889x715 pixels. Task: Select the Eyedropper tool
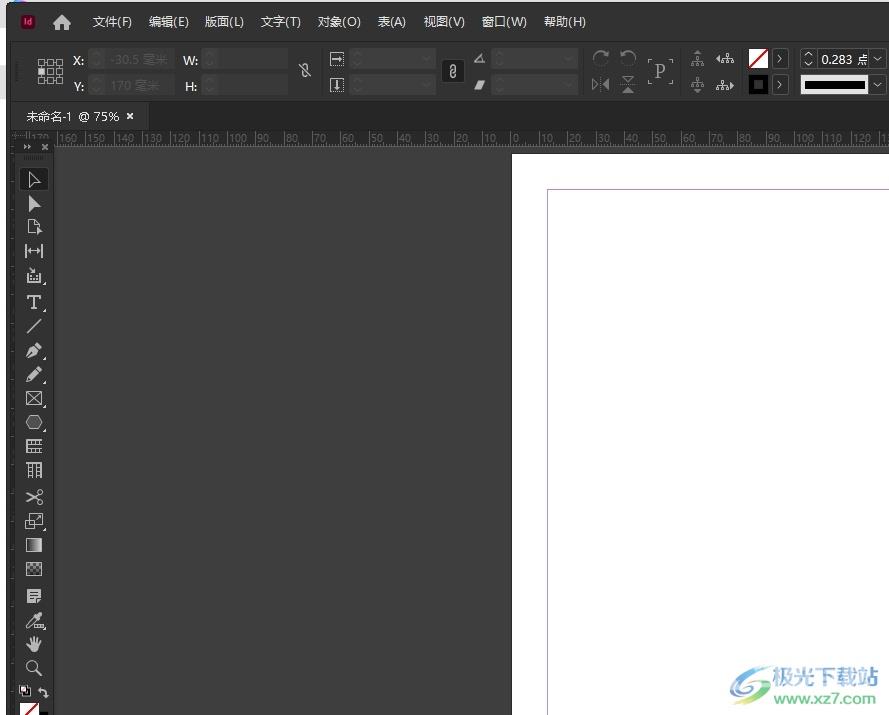click(x=34, y=621)
